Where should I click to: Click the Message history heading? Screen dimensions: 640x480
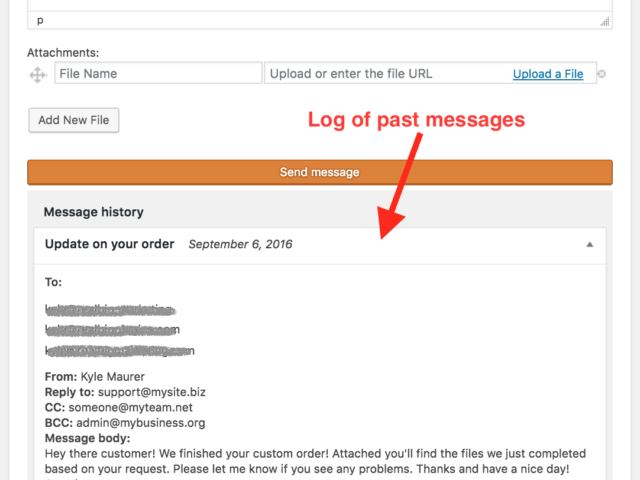[x=93, y=212]
